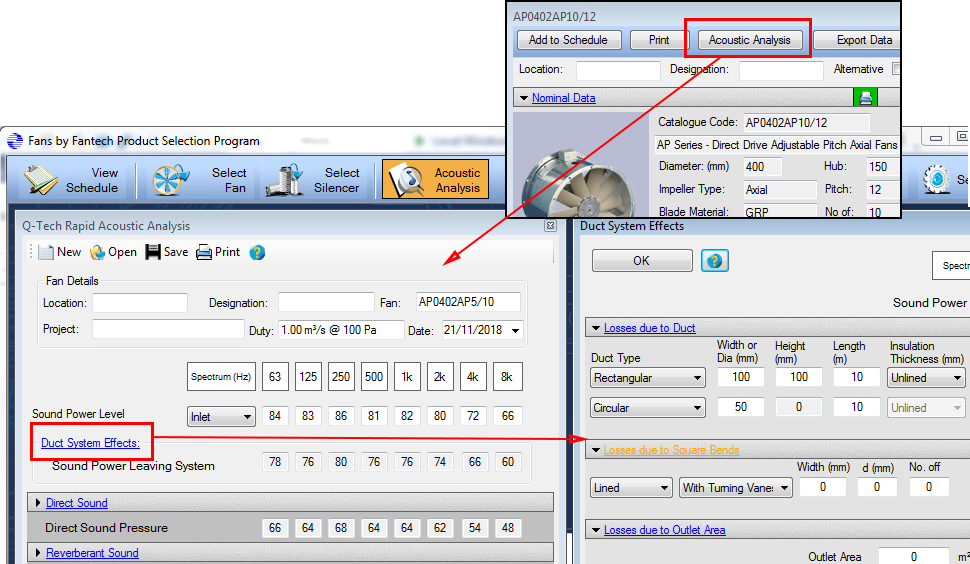The width and height of the screenshot is (970, 564).
Task: Click the New document icon
Action: pyautogui.click(x=45, y=252)
